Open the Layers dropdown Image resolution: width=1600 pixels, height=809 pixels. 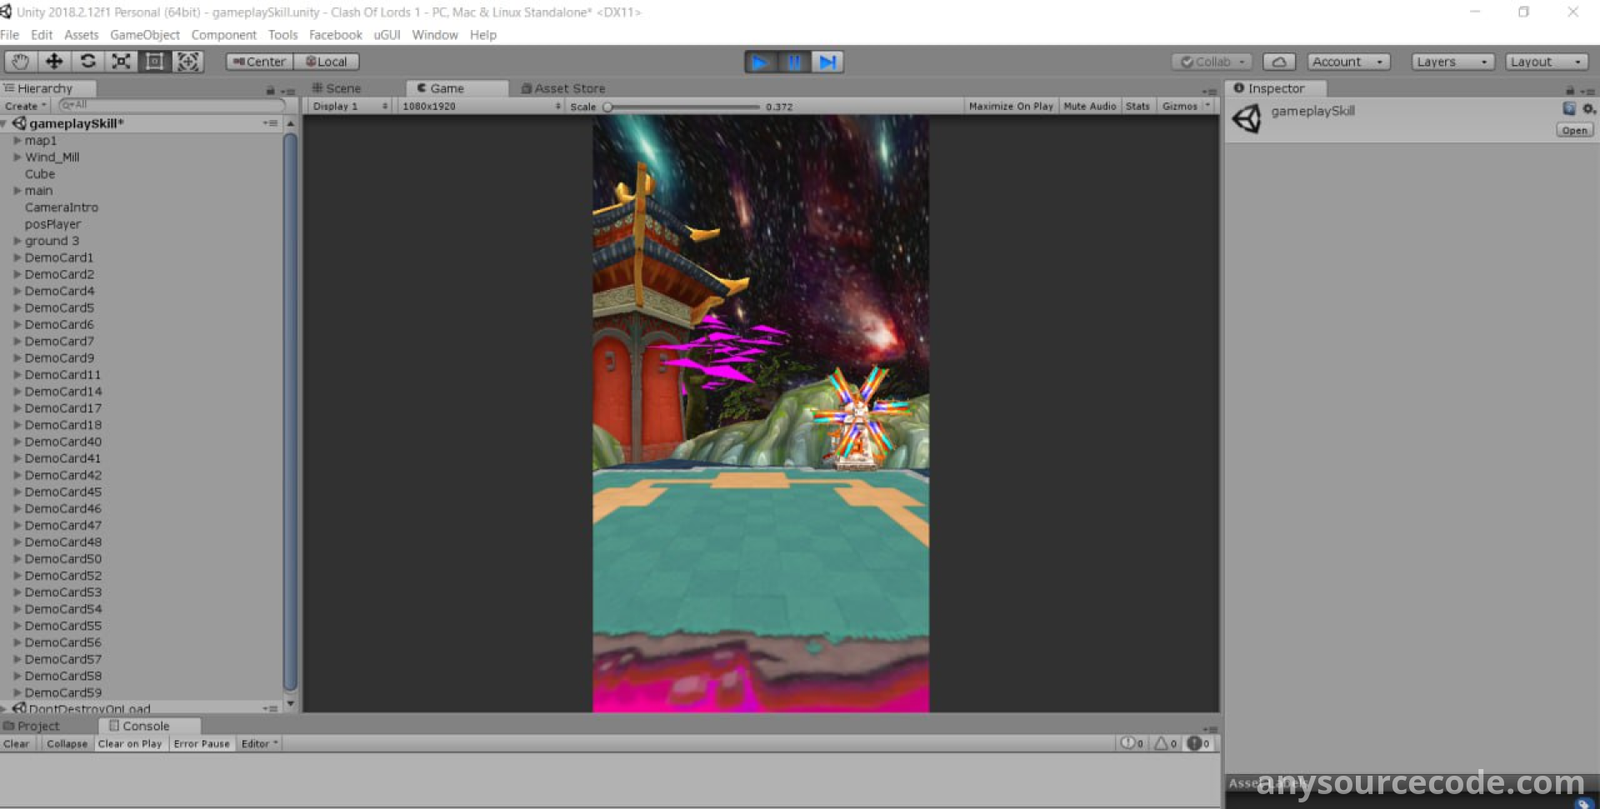tap(1452, 62)
